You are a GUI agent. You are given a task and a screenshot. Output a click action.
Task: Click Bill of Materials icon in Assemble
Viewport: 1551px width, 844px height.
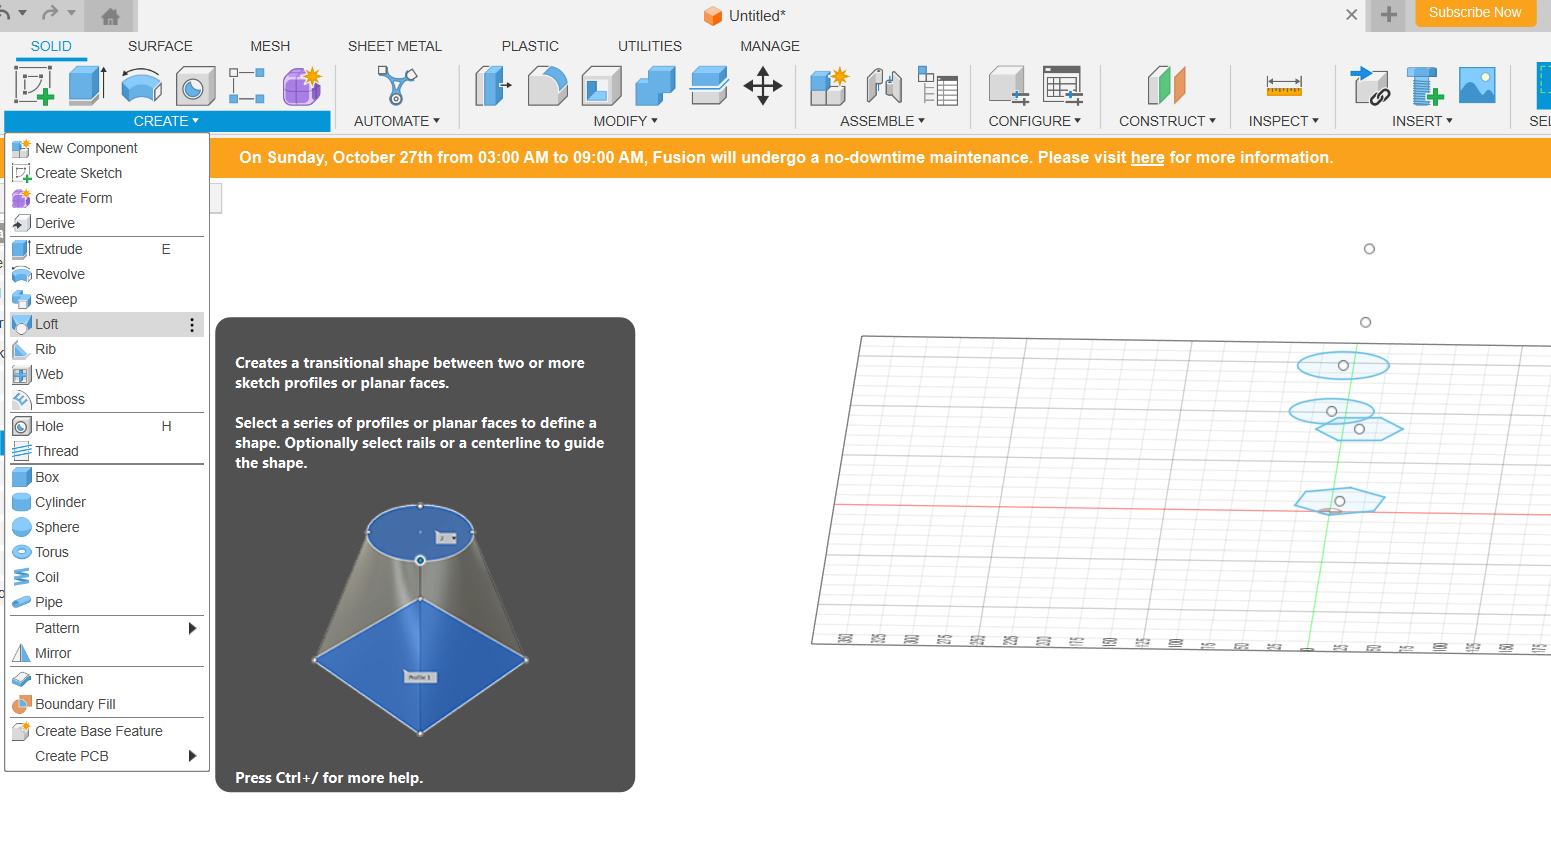(938, 86)
